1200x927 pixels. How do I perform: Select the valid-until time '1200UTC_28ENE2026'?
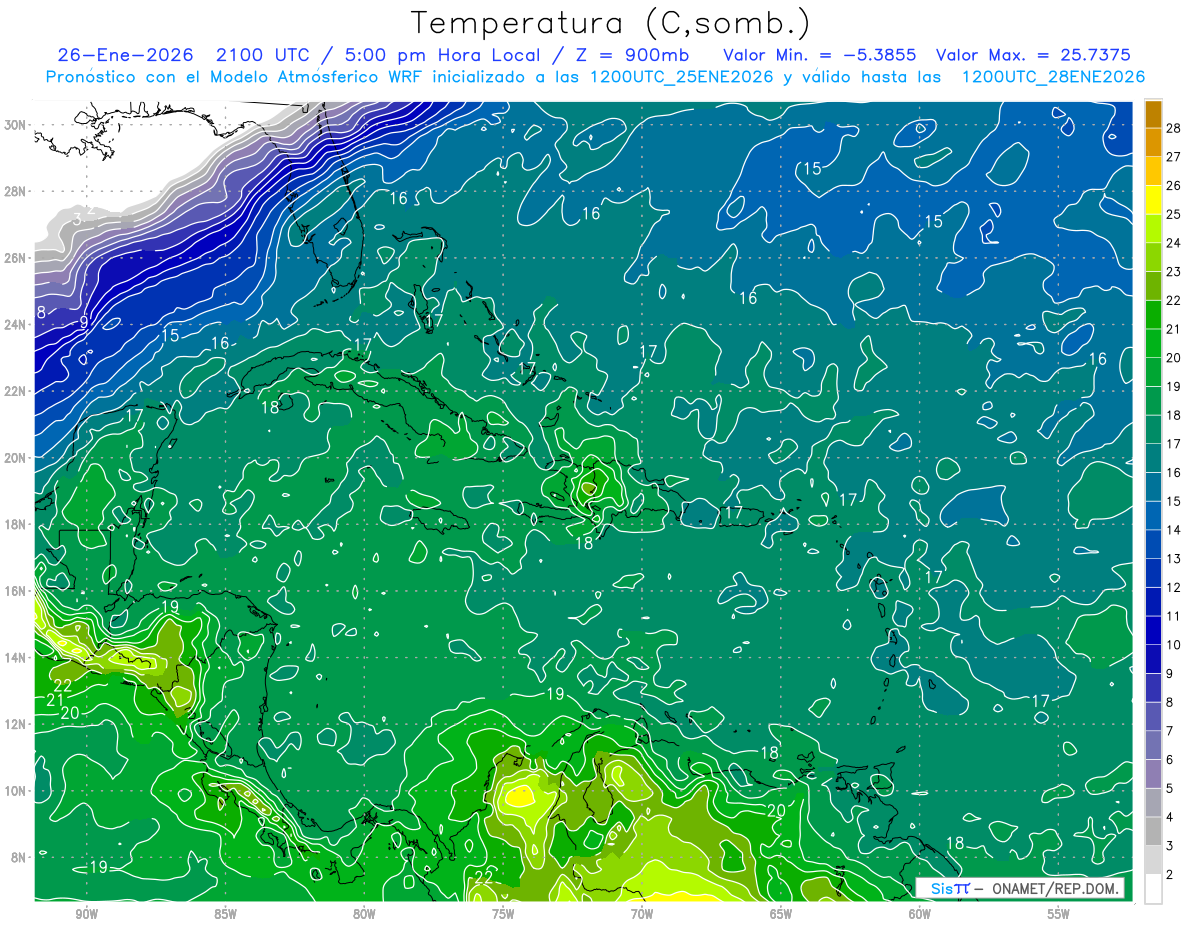tap(1053, 76)
